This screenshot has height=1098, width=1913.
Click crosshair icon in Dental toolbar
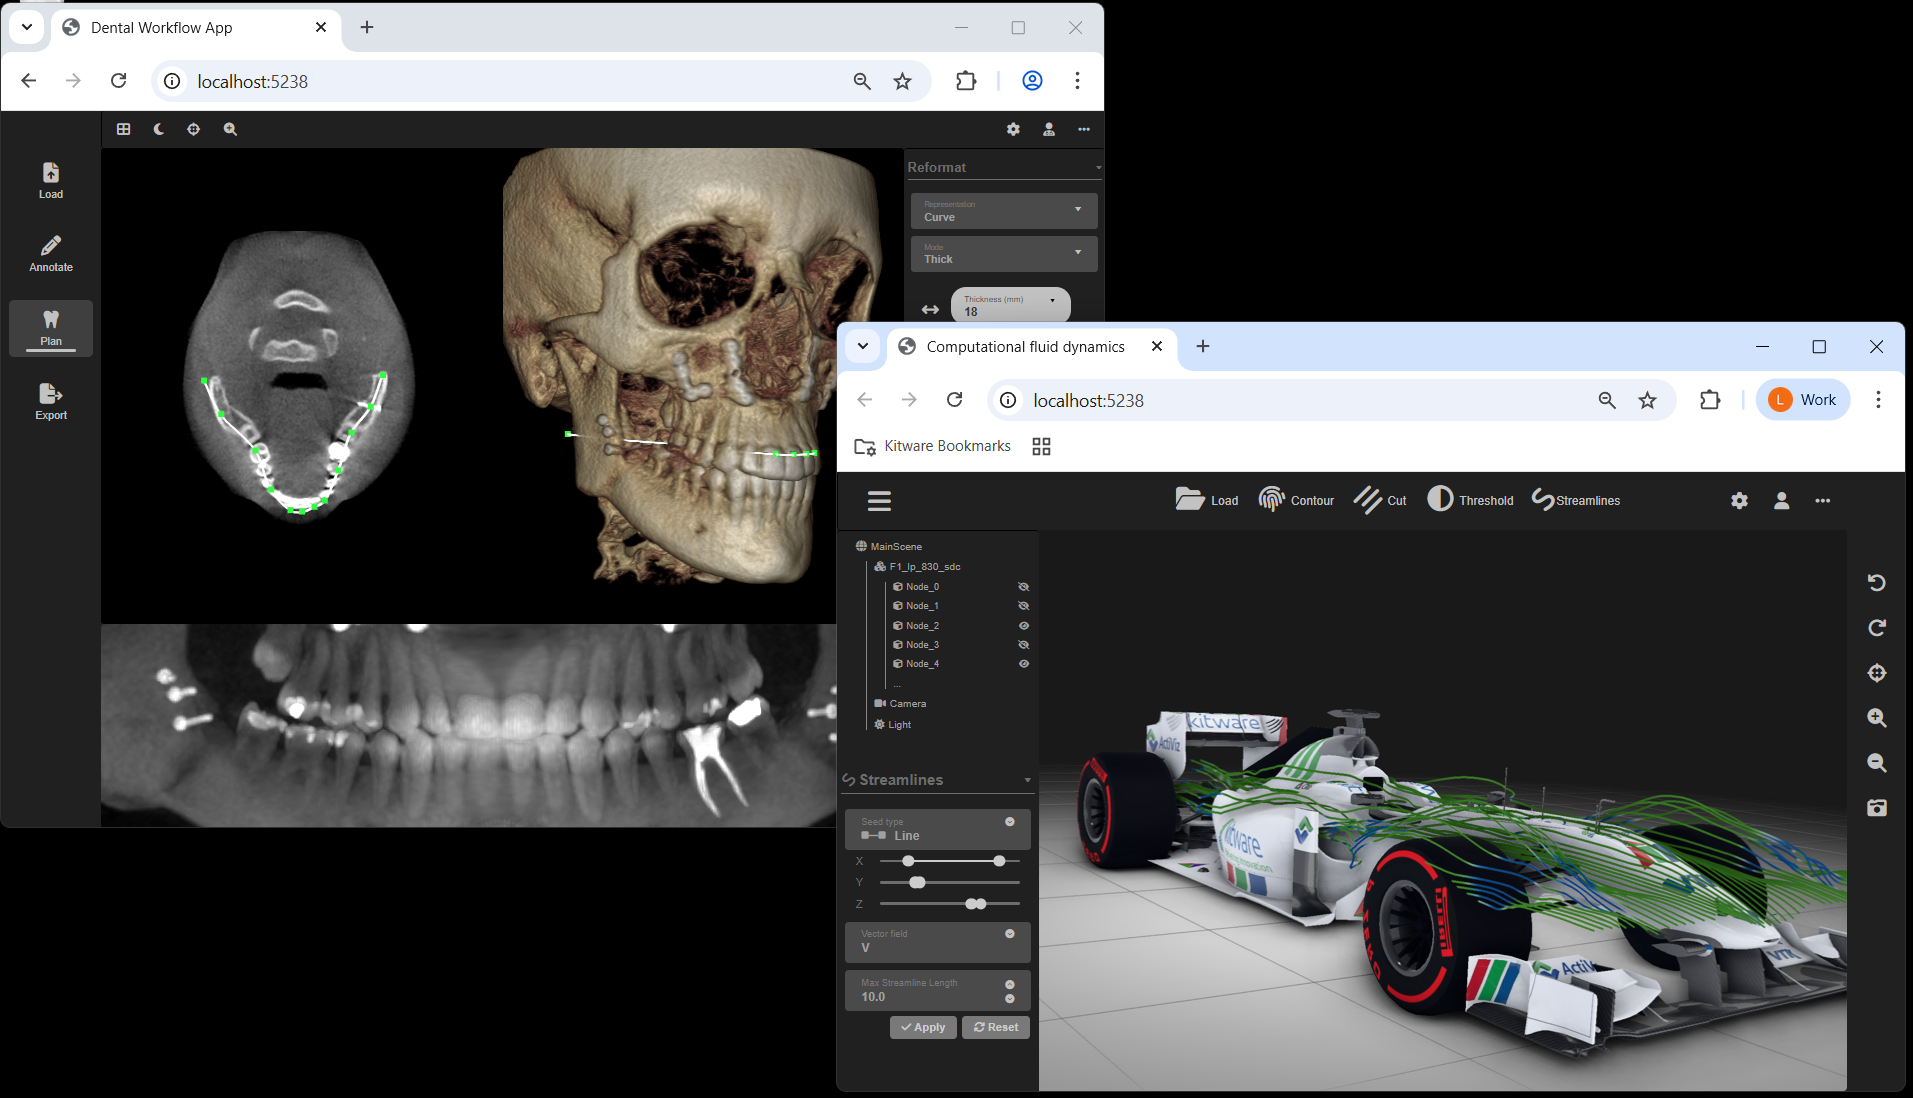(194, 129)
